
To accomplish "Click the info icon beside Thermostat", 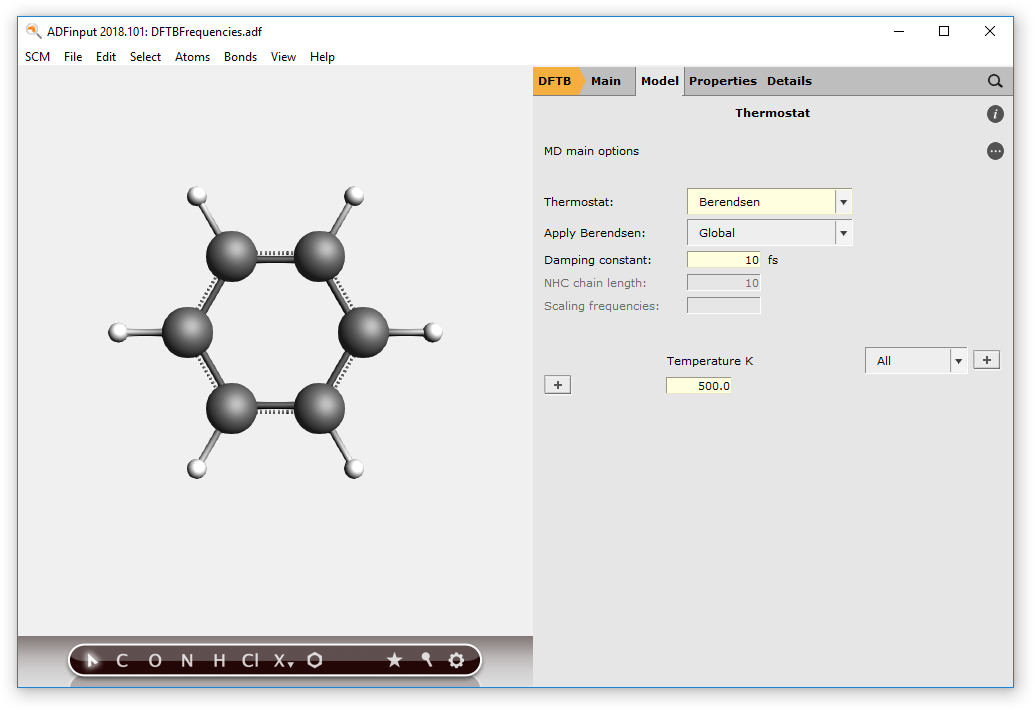I will point(995,114).
